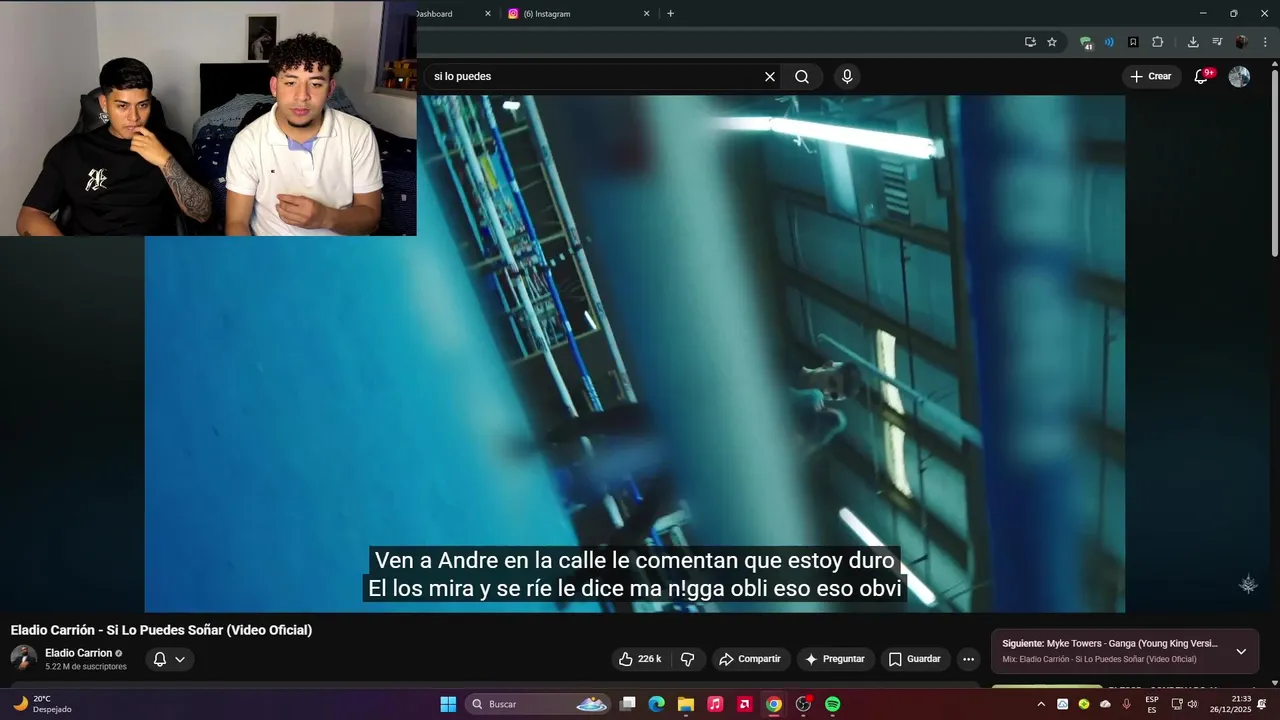The width and height of the screenshot is (1280, 720).
Task: Open OBS Studio from taskbar
Action: click(803, 704)
